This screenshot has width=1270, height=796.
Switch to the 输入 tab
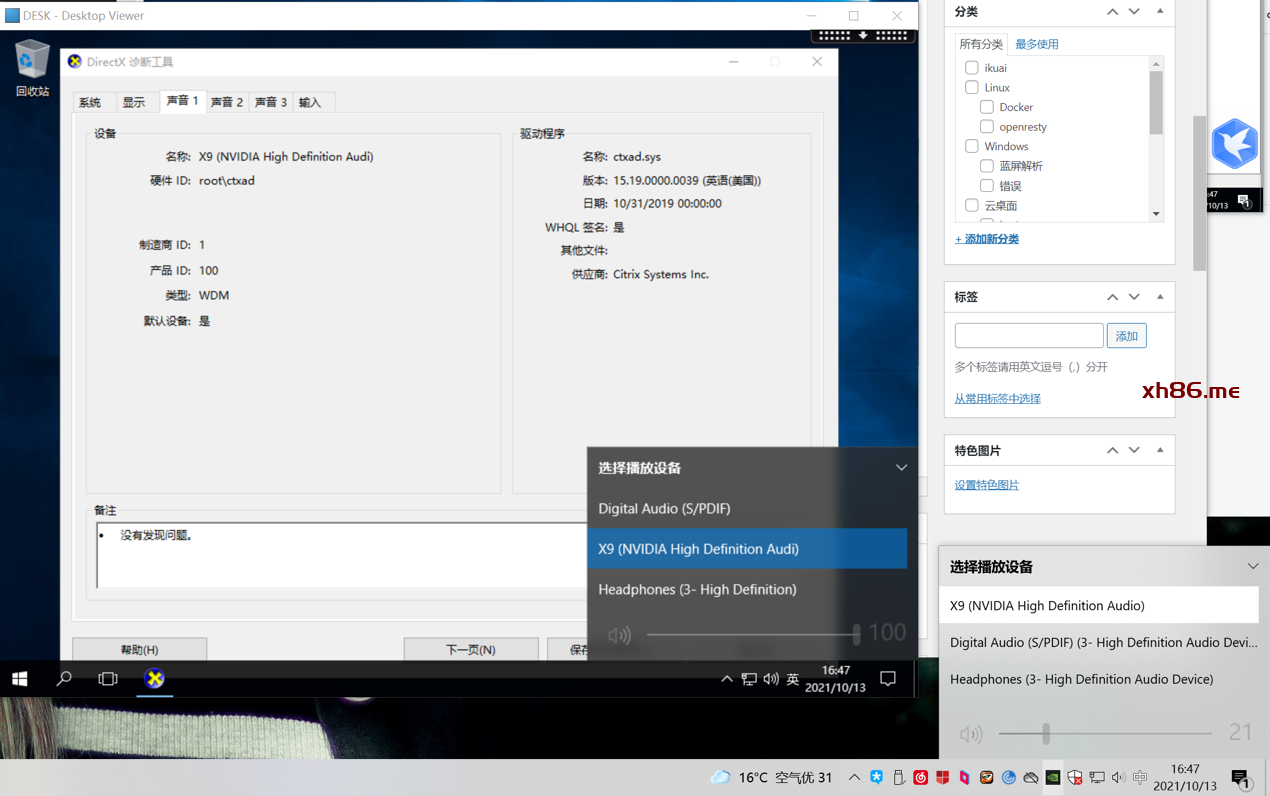310,102
